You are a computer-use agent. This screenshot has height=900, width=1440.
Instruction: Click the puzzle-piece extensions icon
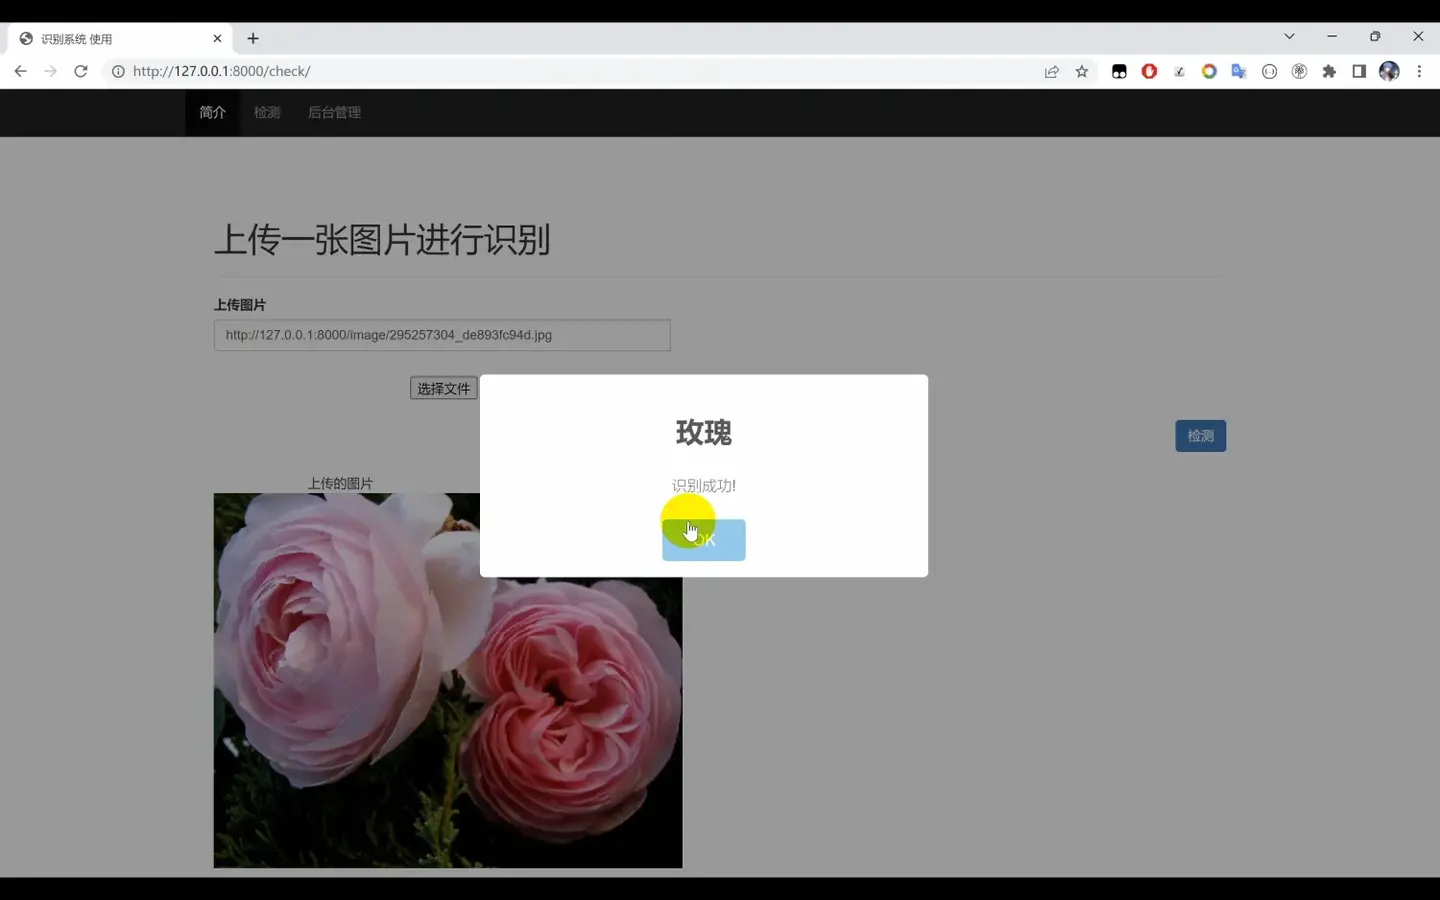(1329, 71)
